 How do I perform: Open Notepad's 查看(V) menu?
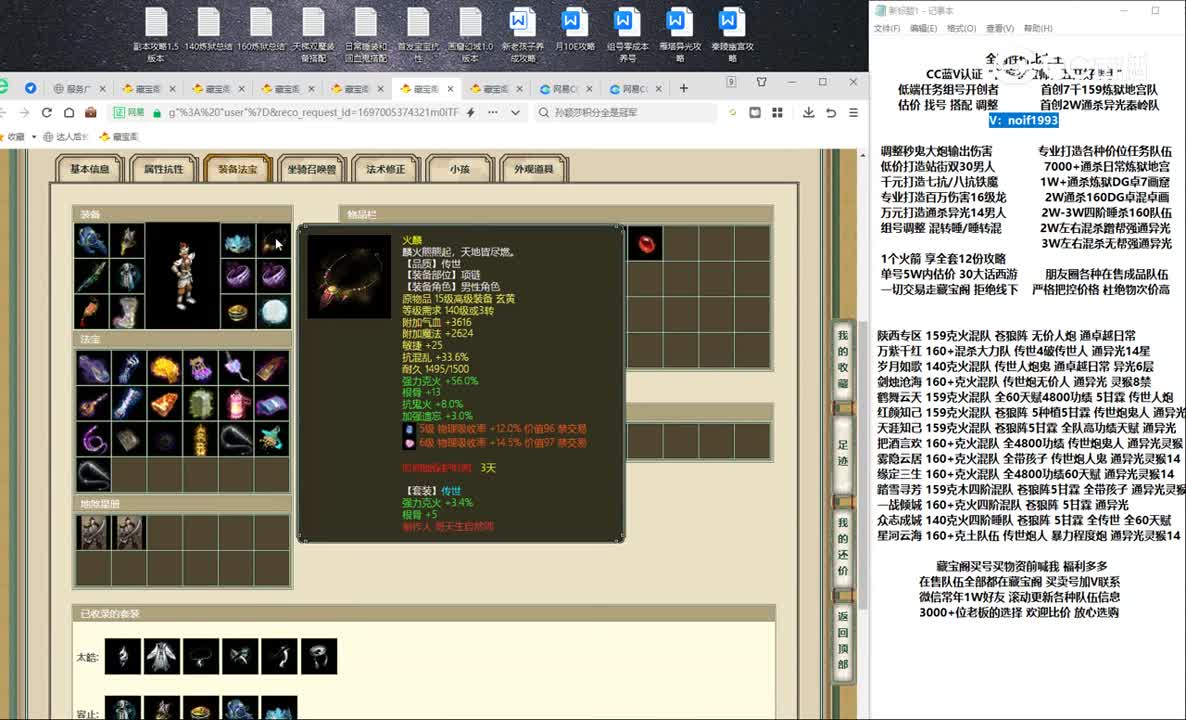coord(999,28)
